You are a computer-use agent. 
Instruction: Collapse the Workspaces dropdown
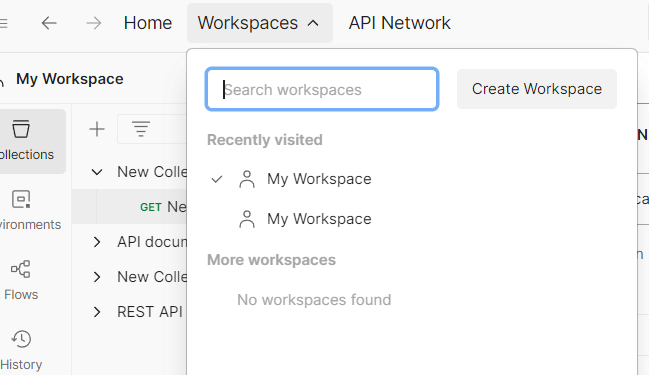pyautogui.click(x=260, y=23)
